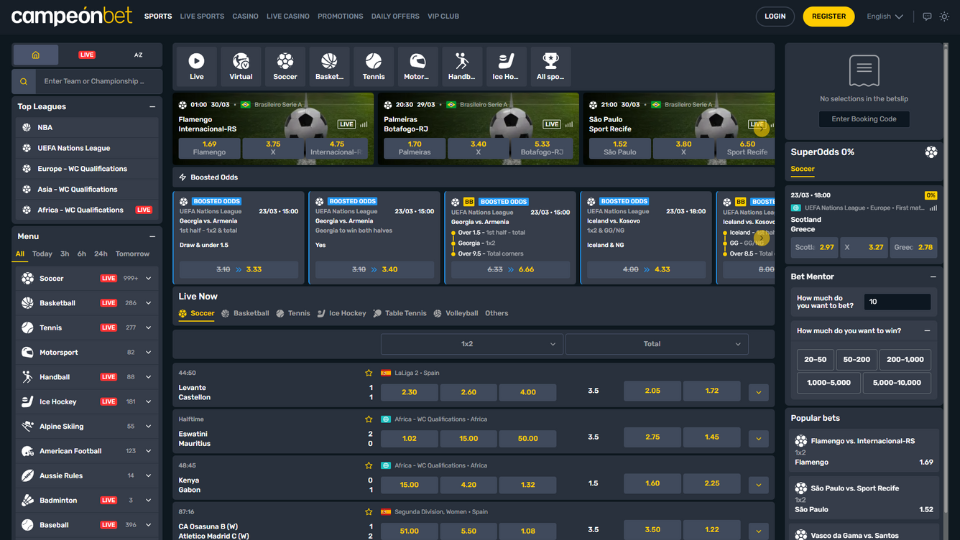This screenshot has height=540, width=960.
Task: Click the home icon tab in sidebar
Action: point(36,55)
